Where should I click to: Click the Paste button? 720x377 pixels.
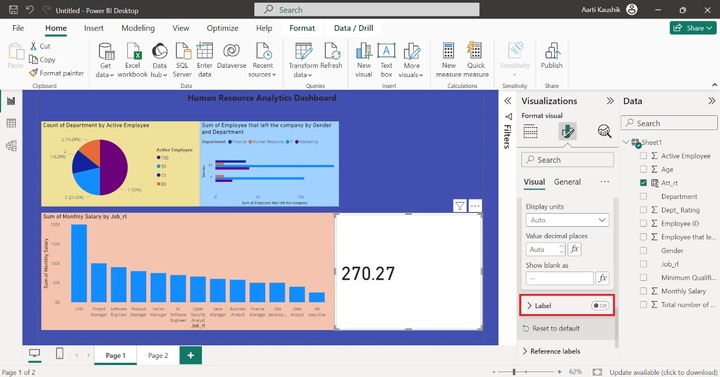coord(16,56)
